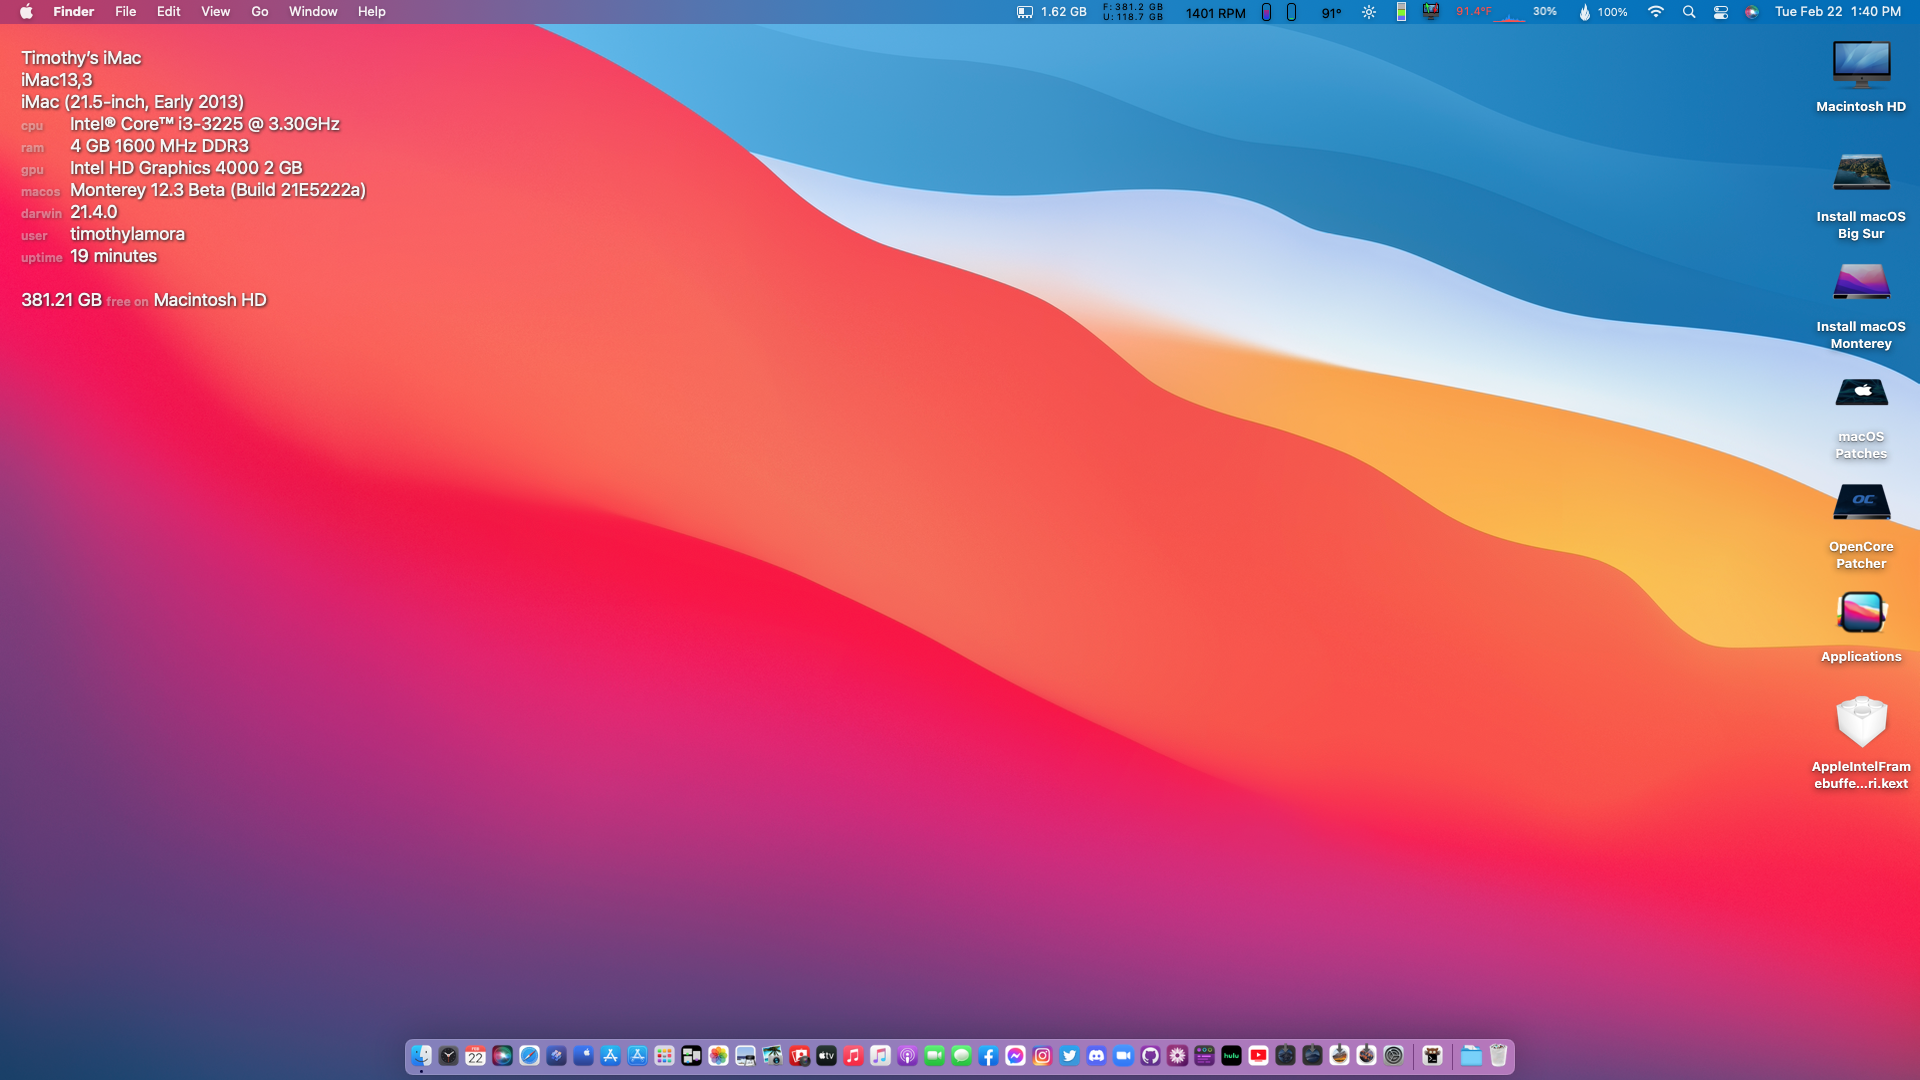Open the Trash in the dock

1498,1056
